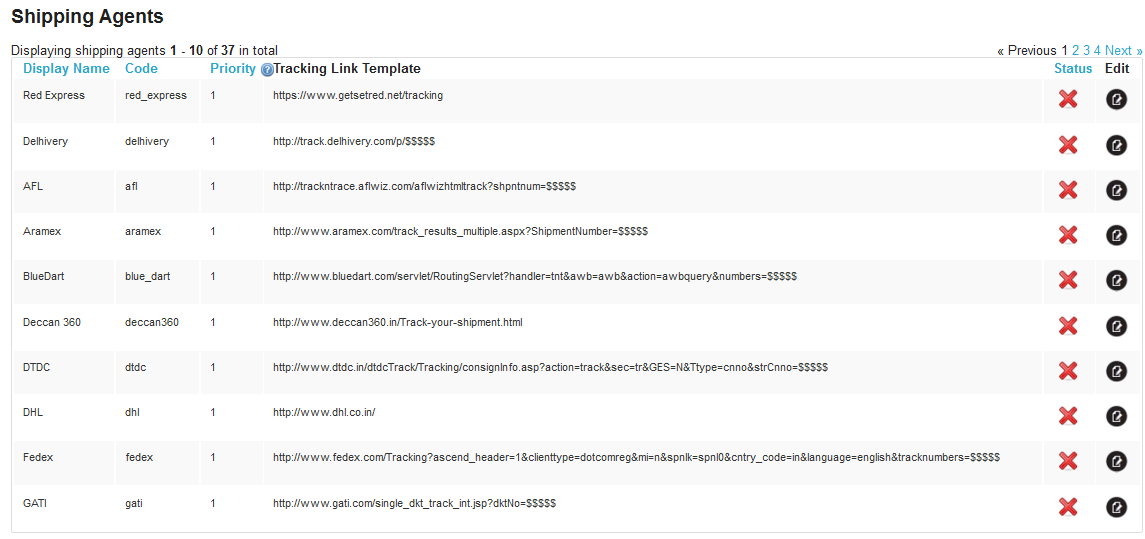Sort by Status column header
The image size is (1145, 539).
click(1073, 69)
